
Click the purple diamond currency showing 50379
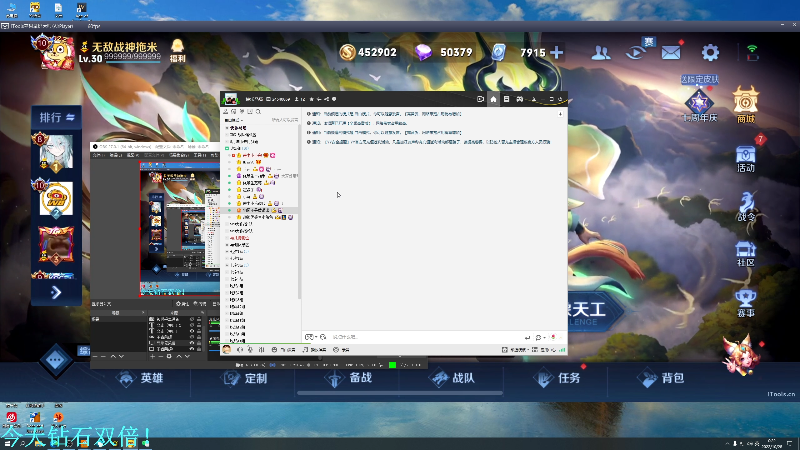point(423,52)
